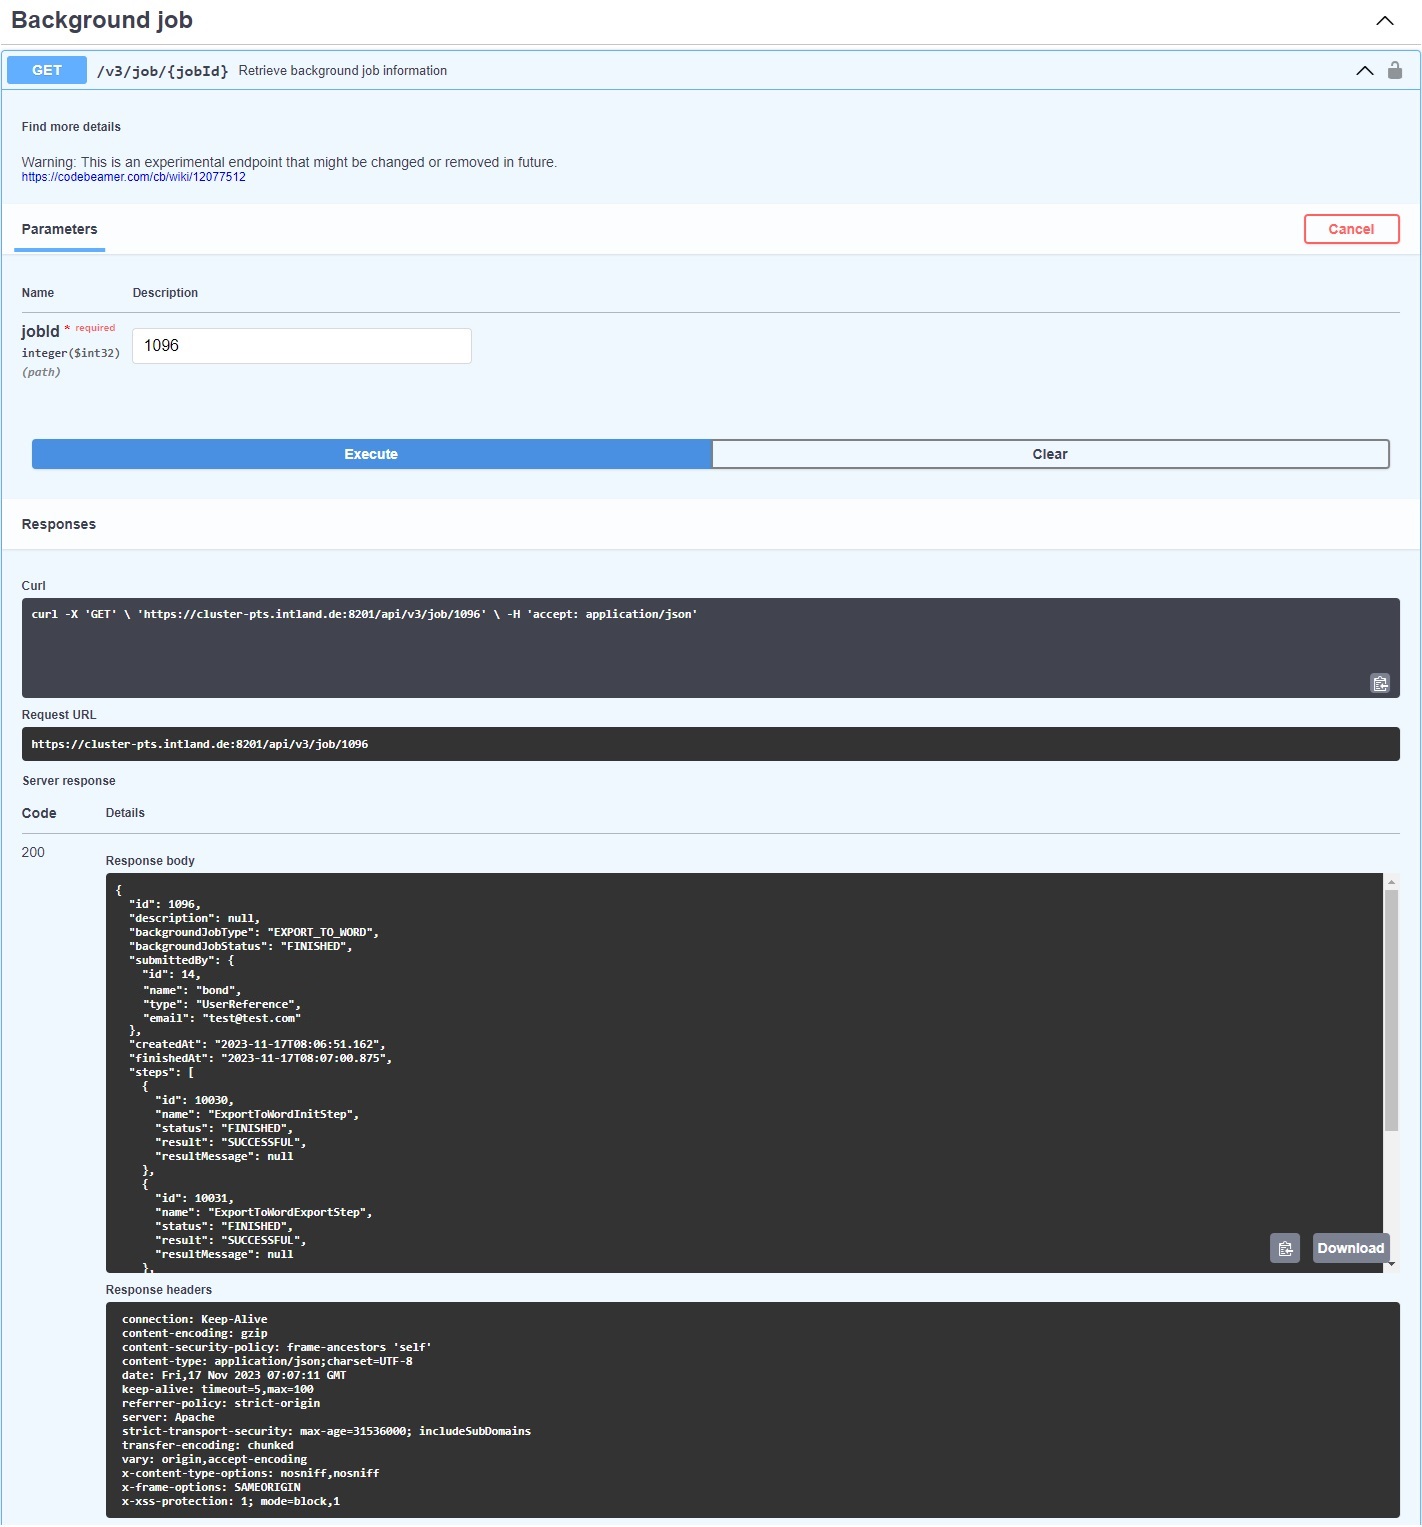Copy response body to clipboard
Screen dimensions: 1422x1527
1285,1248
